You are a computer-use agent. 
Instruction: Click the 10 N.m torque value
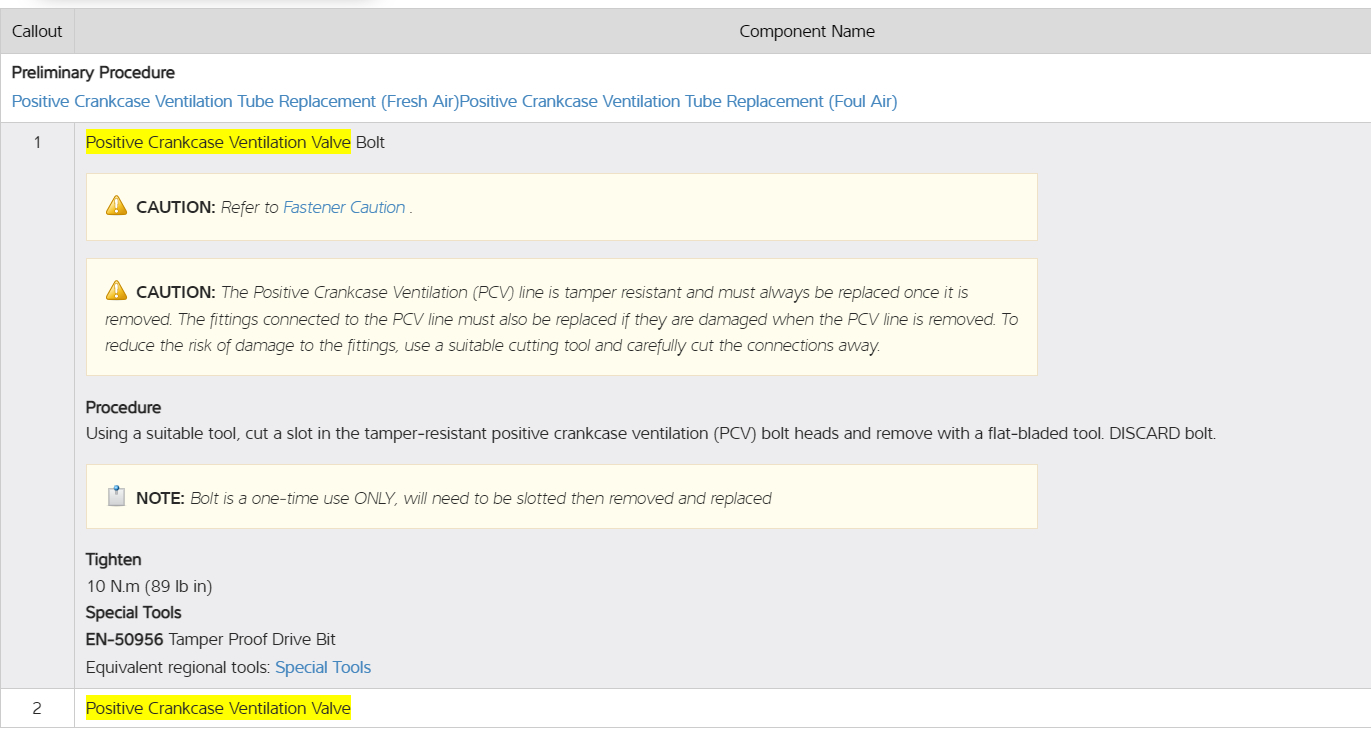(x=149, y=587)
